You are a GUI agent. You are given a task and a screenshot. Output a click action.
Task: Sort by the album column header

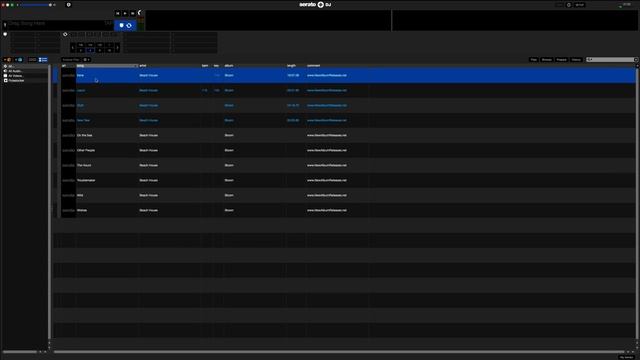[x=255, y=66]
